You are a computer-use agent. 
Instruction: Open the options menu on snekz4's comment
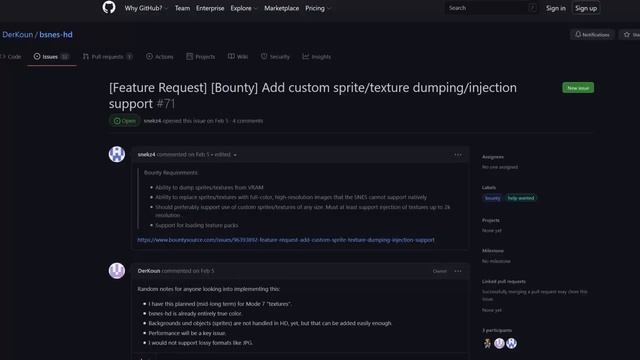pyautogui.click(x=458, y=155)
